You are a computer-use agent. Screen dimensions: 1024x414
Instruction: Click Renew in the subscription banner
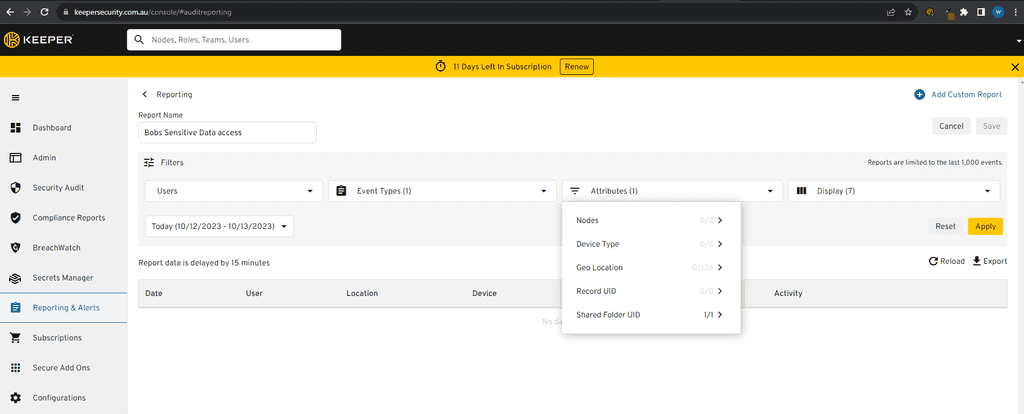576,67
